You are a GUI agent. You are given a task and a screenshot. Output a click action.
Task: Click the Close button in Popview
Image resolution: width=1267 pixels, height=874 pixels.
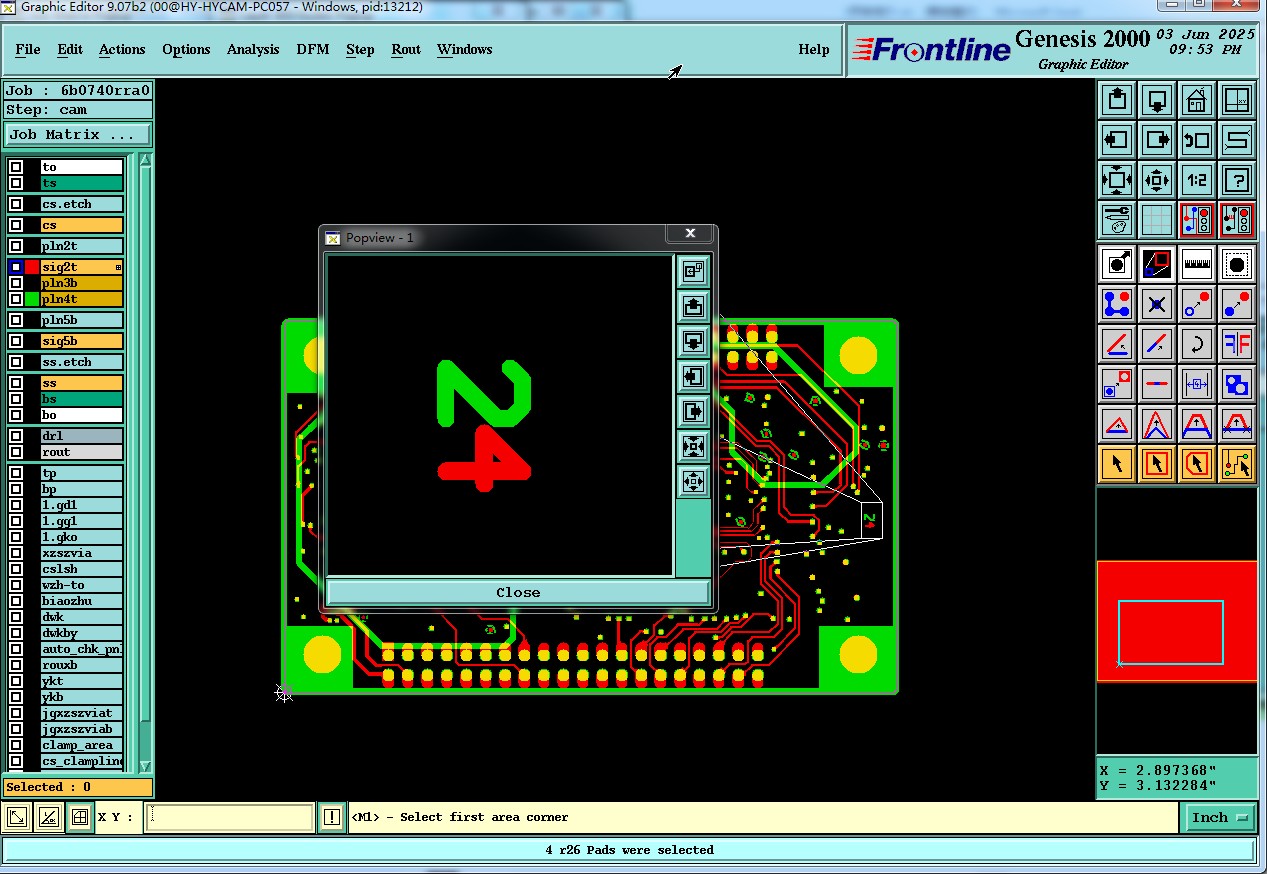pos(518,592)
